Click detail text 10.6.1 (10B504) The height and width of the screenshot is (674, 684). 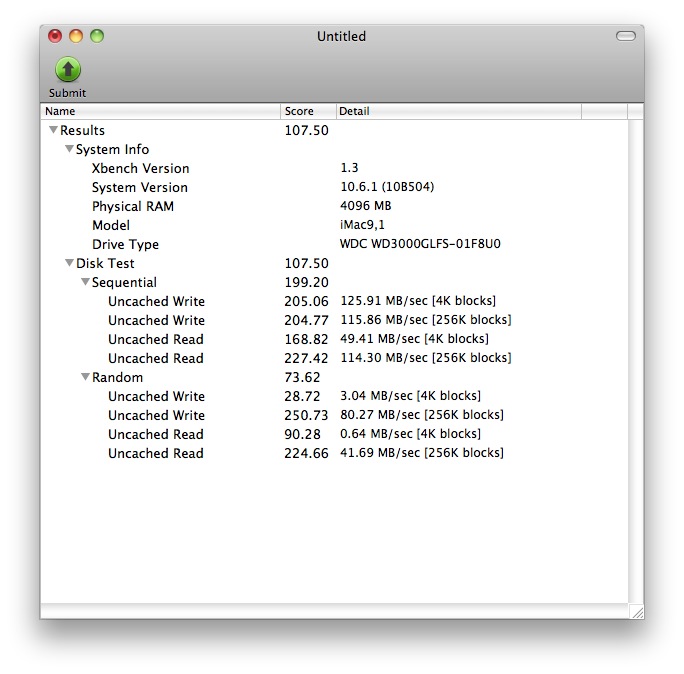click(x=387, y=187)
